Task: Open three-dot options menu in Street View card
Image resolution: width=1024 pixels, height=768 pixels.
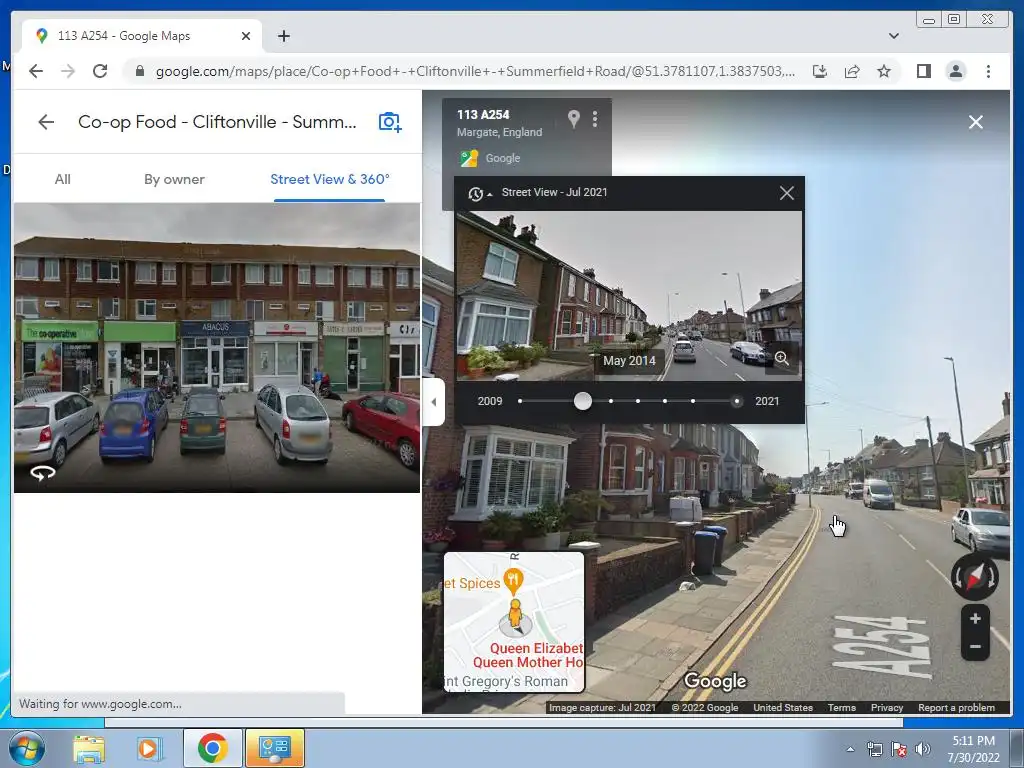Action: (x=595, y=119)
